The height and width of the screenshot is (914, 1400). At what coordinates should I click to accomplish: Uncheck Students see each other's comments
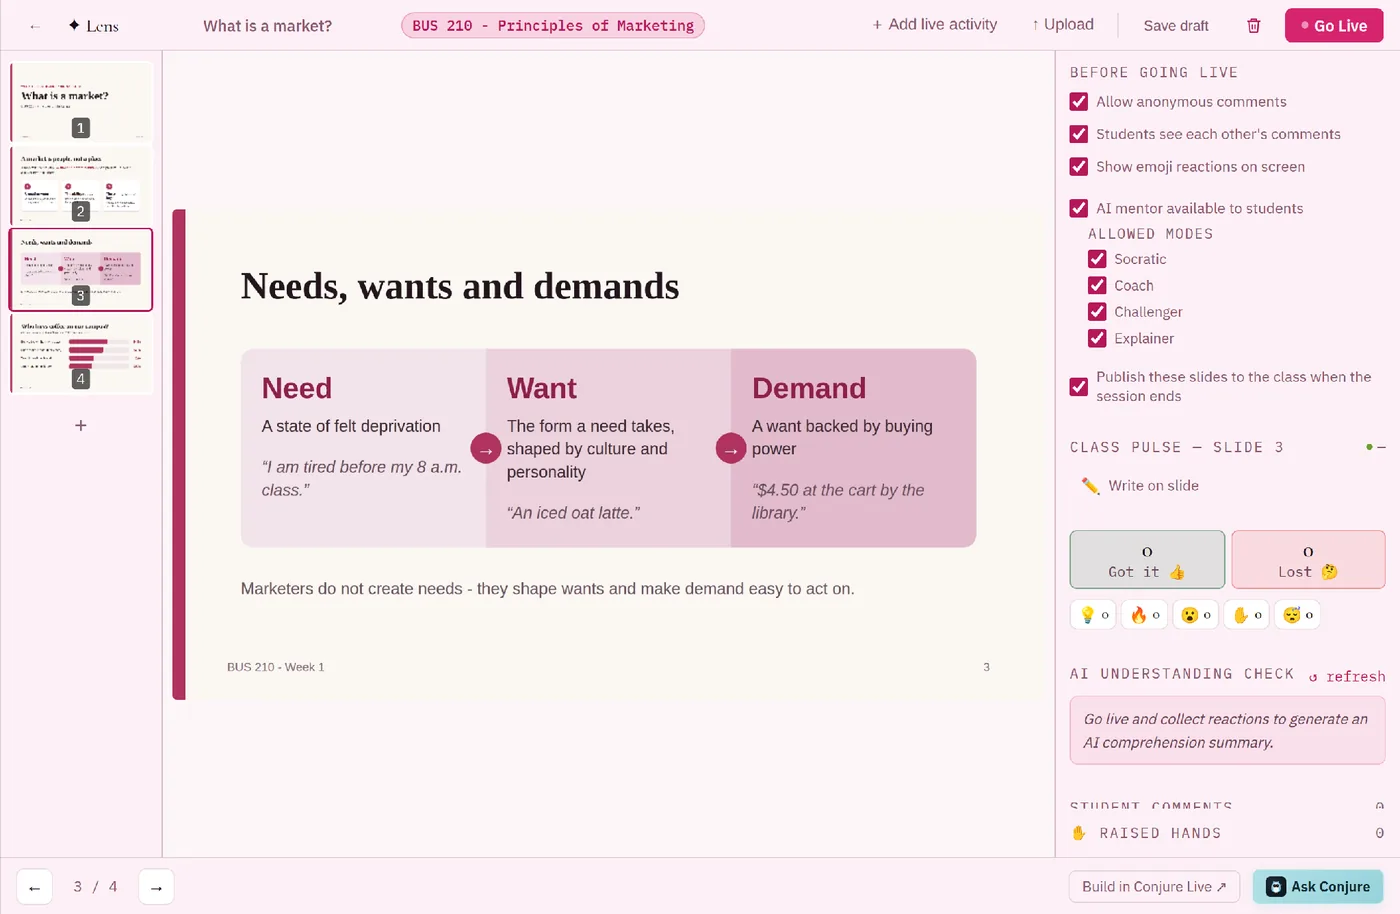[x=1079, y=134]
